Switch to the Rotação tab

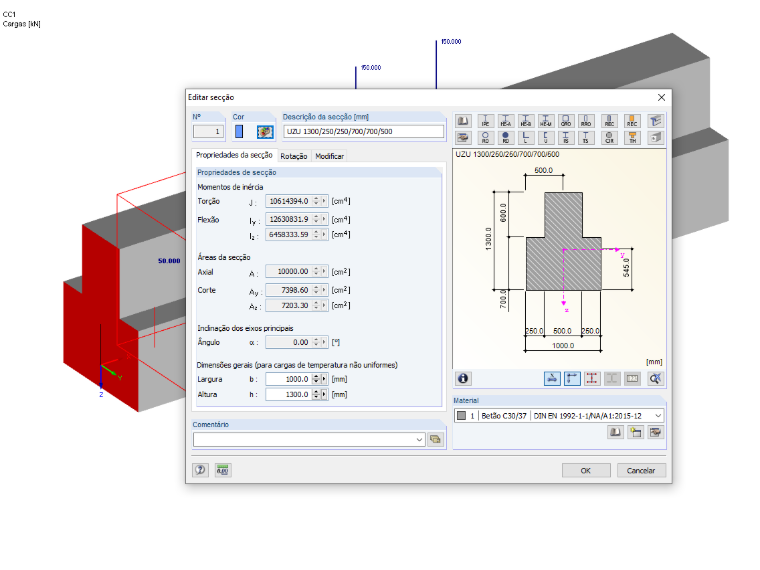click(x=294, y=156)
